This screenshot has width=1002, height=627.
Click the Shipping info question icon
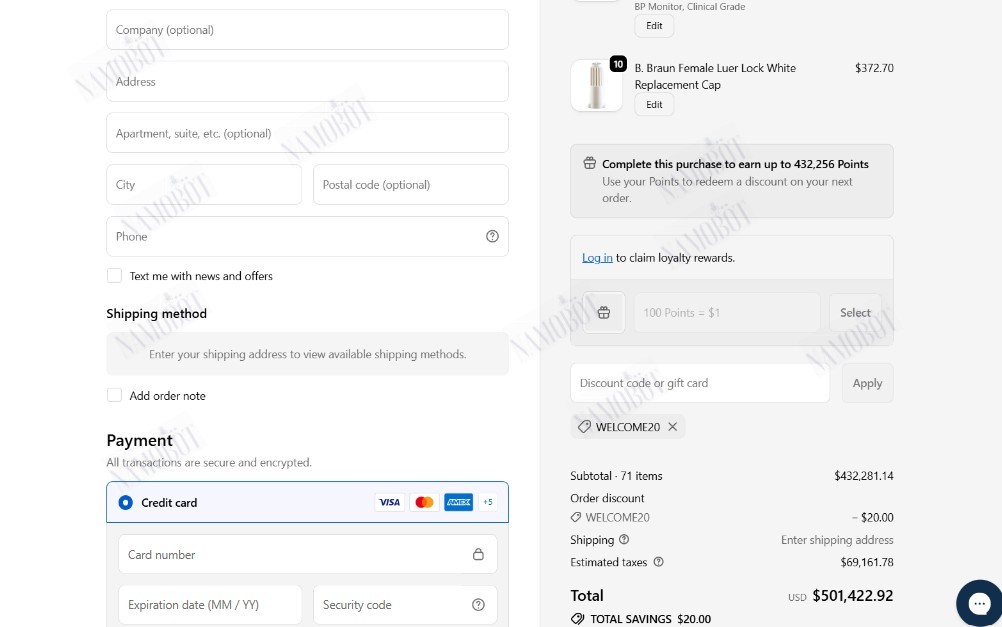pos(624,539)
